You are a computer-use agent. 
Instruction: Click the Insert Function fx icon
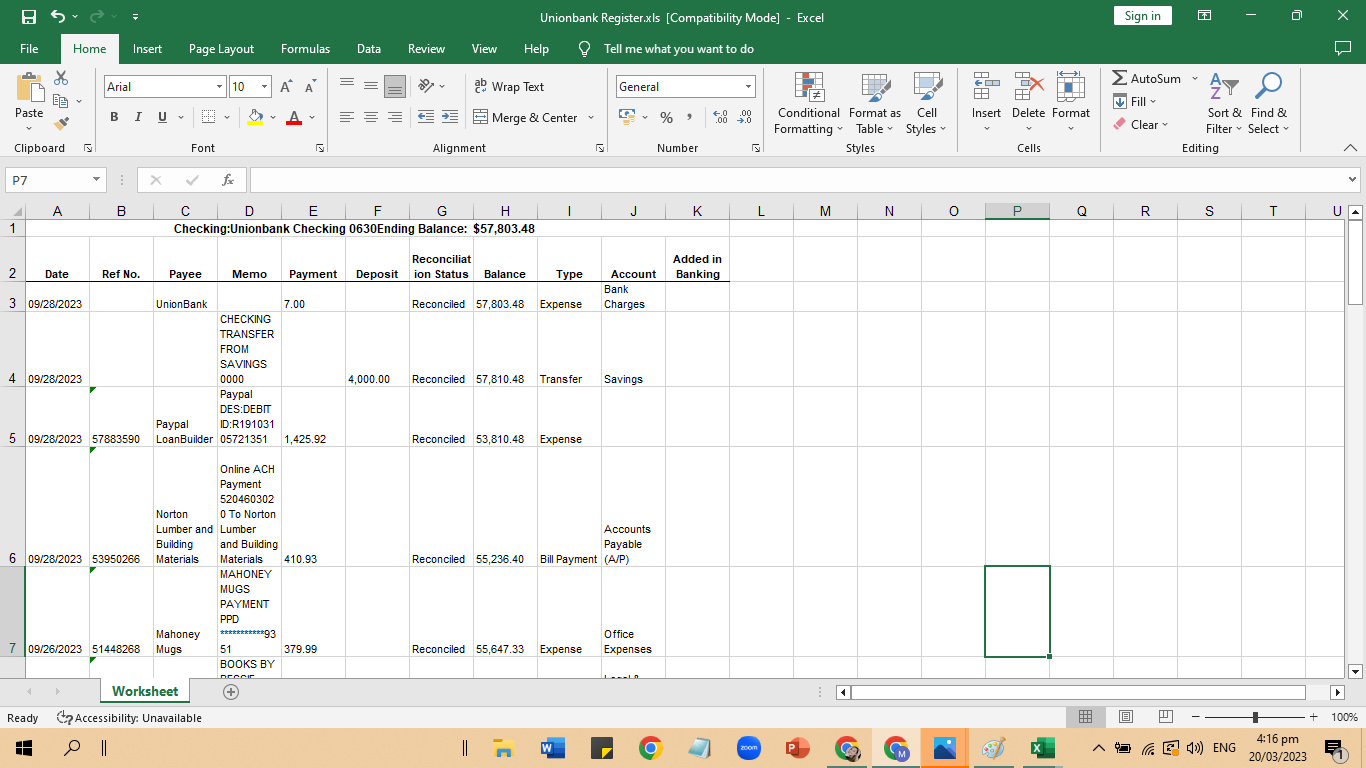[228, 180]
